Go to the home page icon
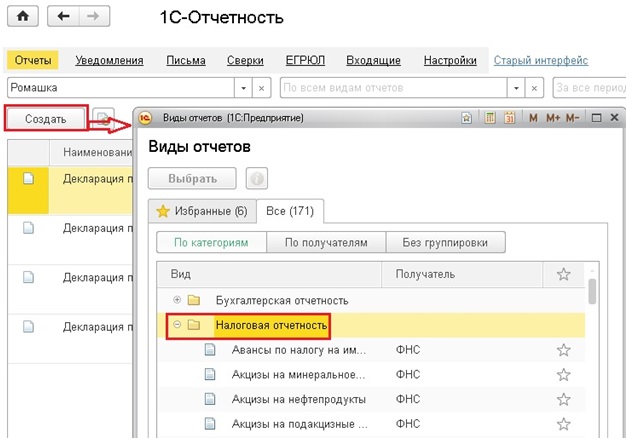627x440 pixels. pyautogui.click(x=23, y=16)
